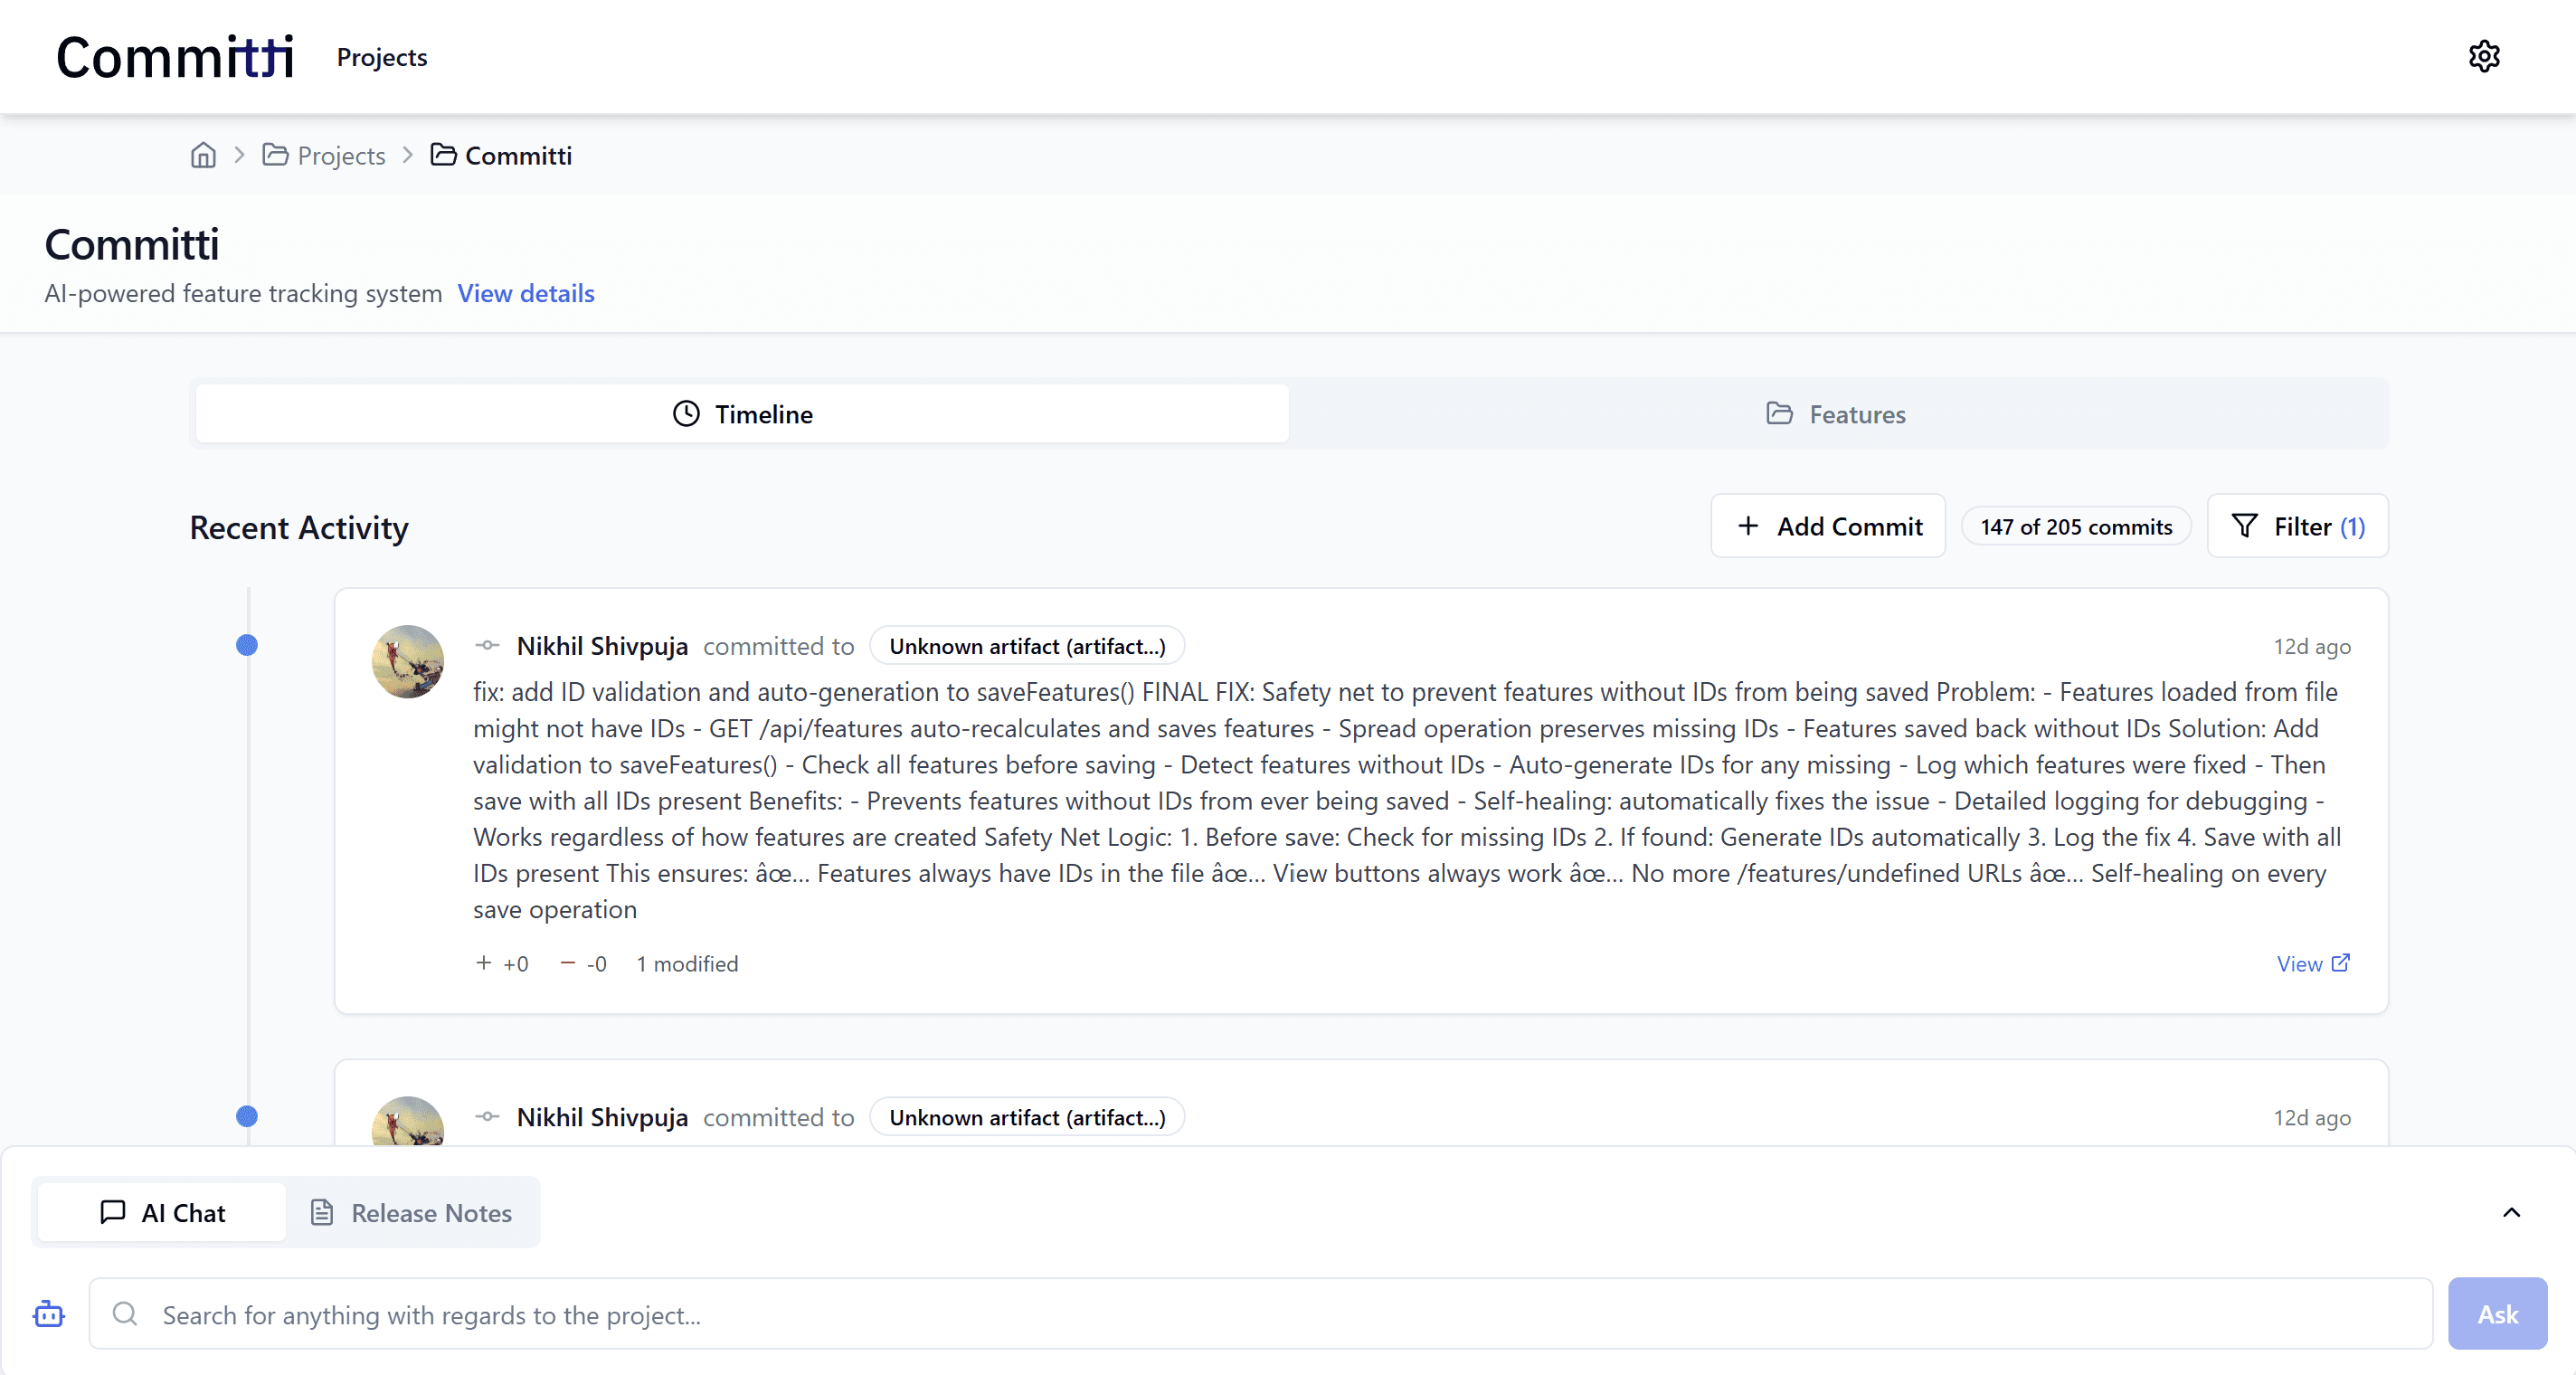Click the magnifier icon in search field
Screen dimensions: 2576x1375
coord(125,1314)
